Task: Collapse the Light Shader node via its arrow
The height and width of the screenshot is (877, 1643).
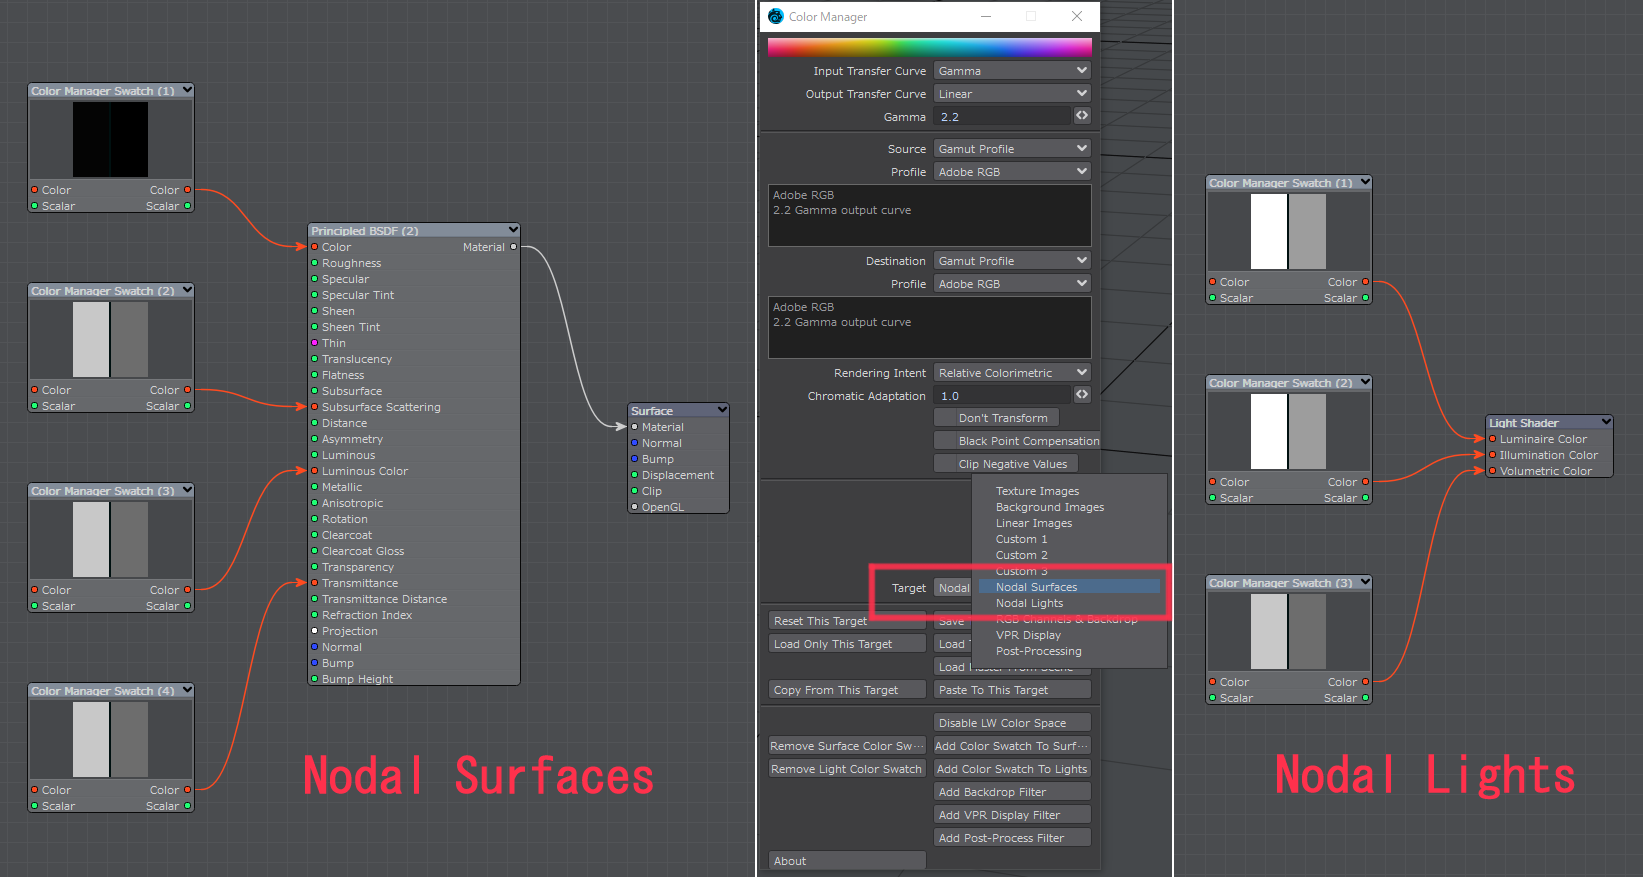Action: pos(1606,422)
